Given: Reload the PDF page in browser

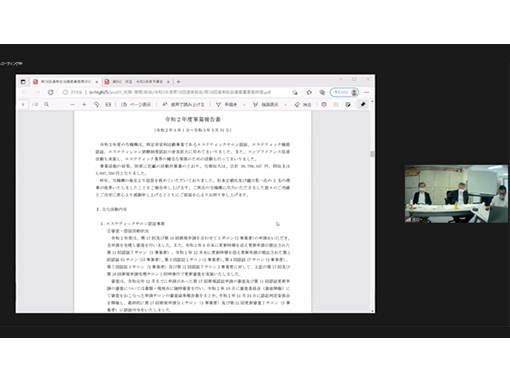Looking at the screenshot, I should point(50,92).
